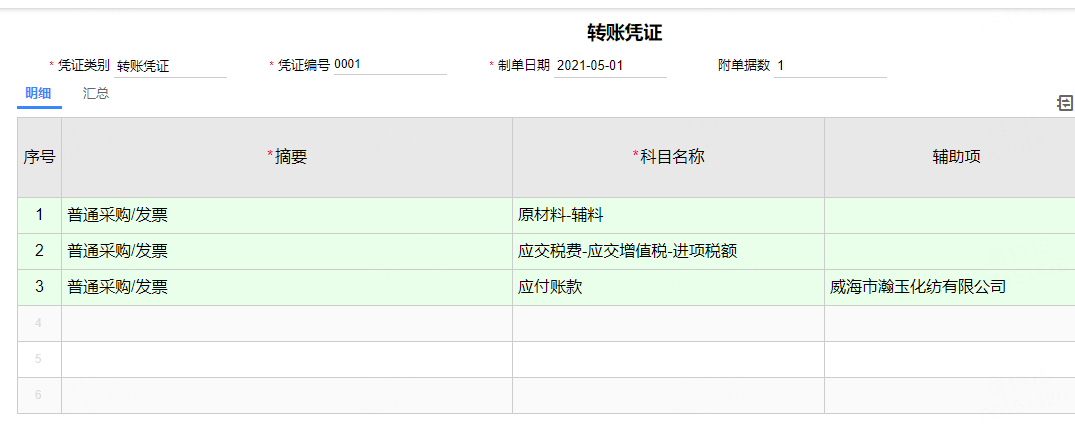Image resolution: width=1075 pixels, height=427 pixels.
Task: Click the 摘要 column header
Action: tap(287, 158)
